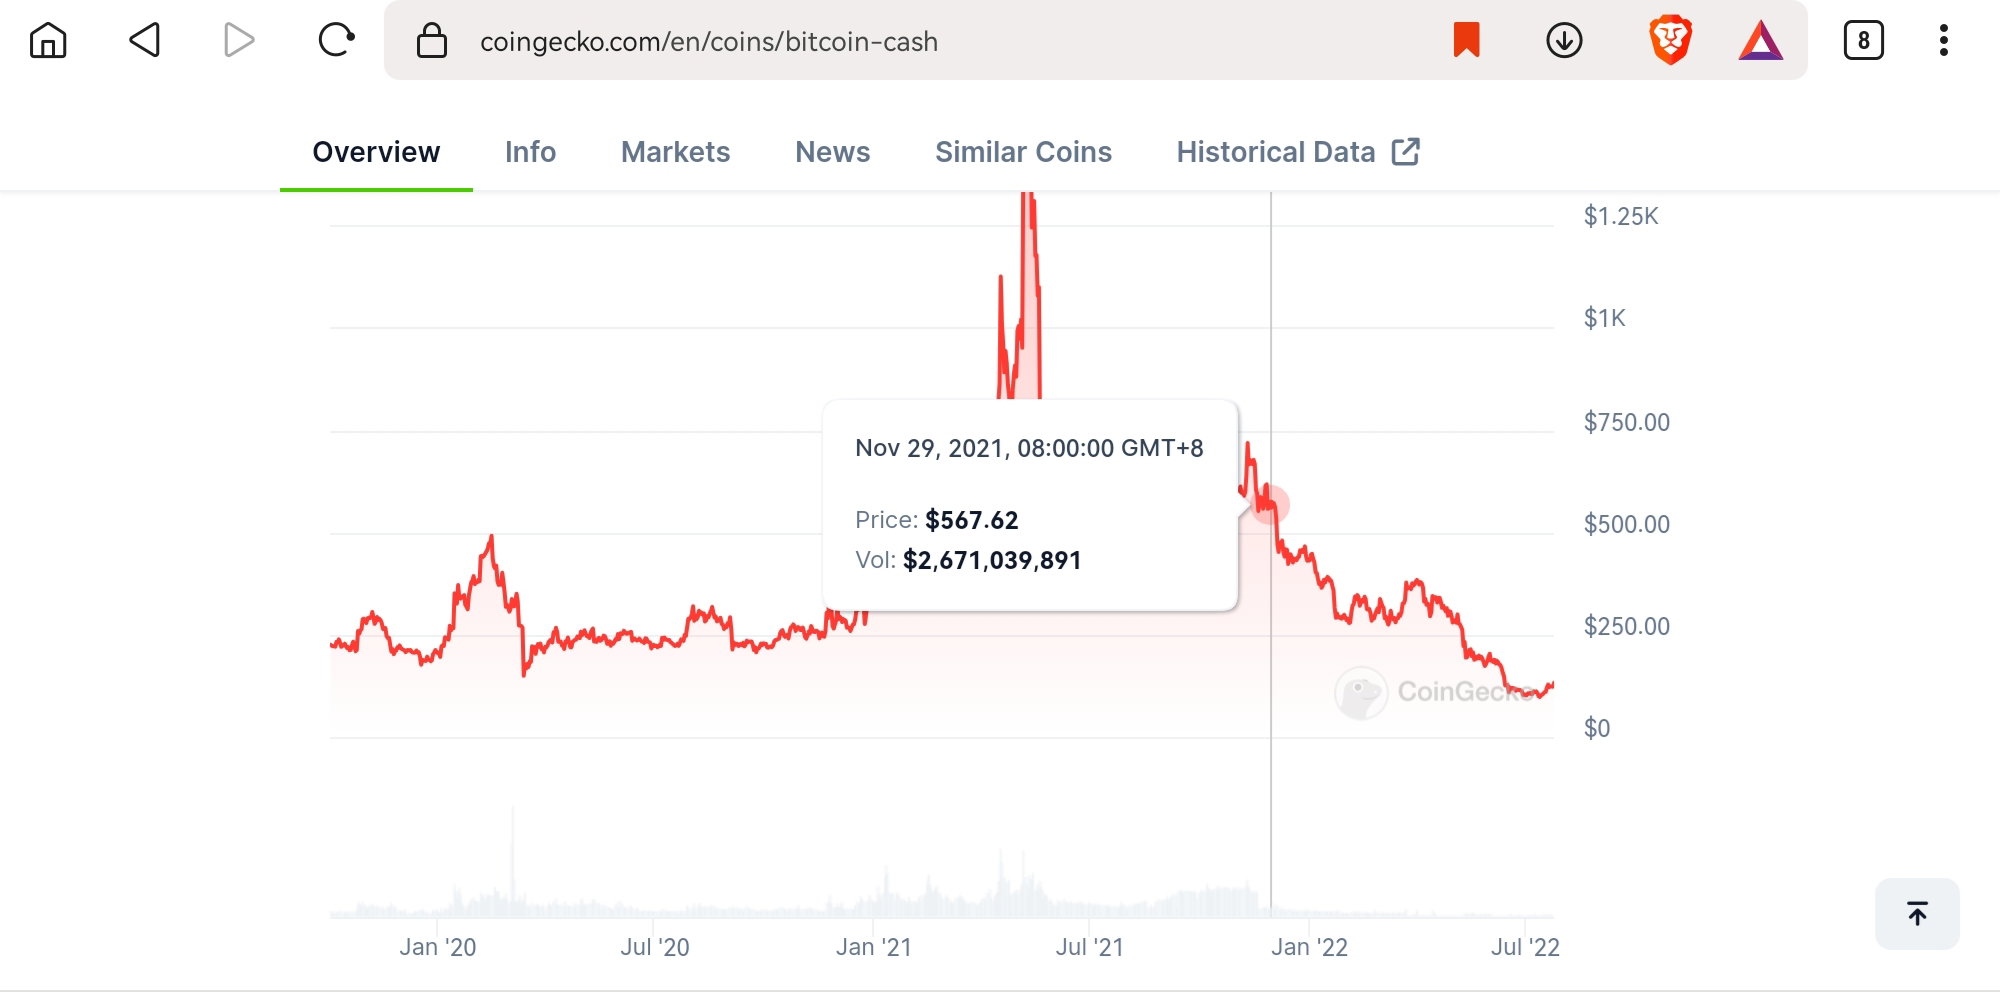
Task: Open the Historical Data external link
Action: coord(1298,152)
